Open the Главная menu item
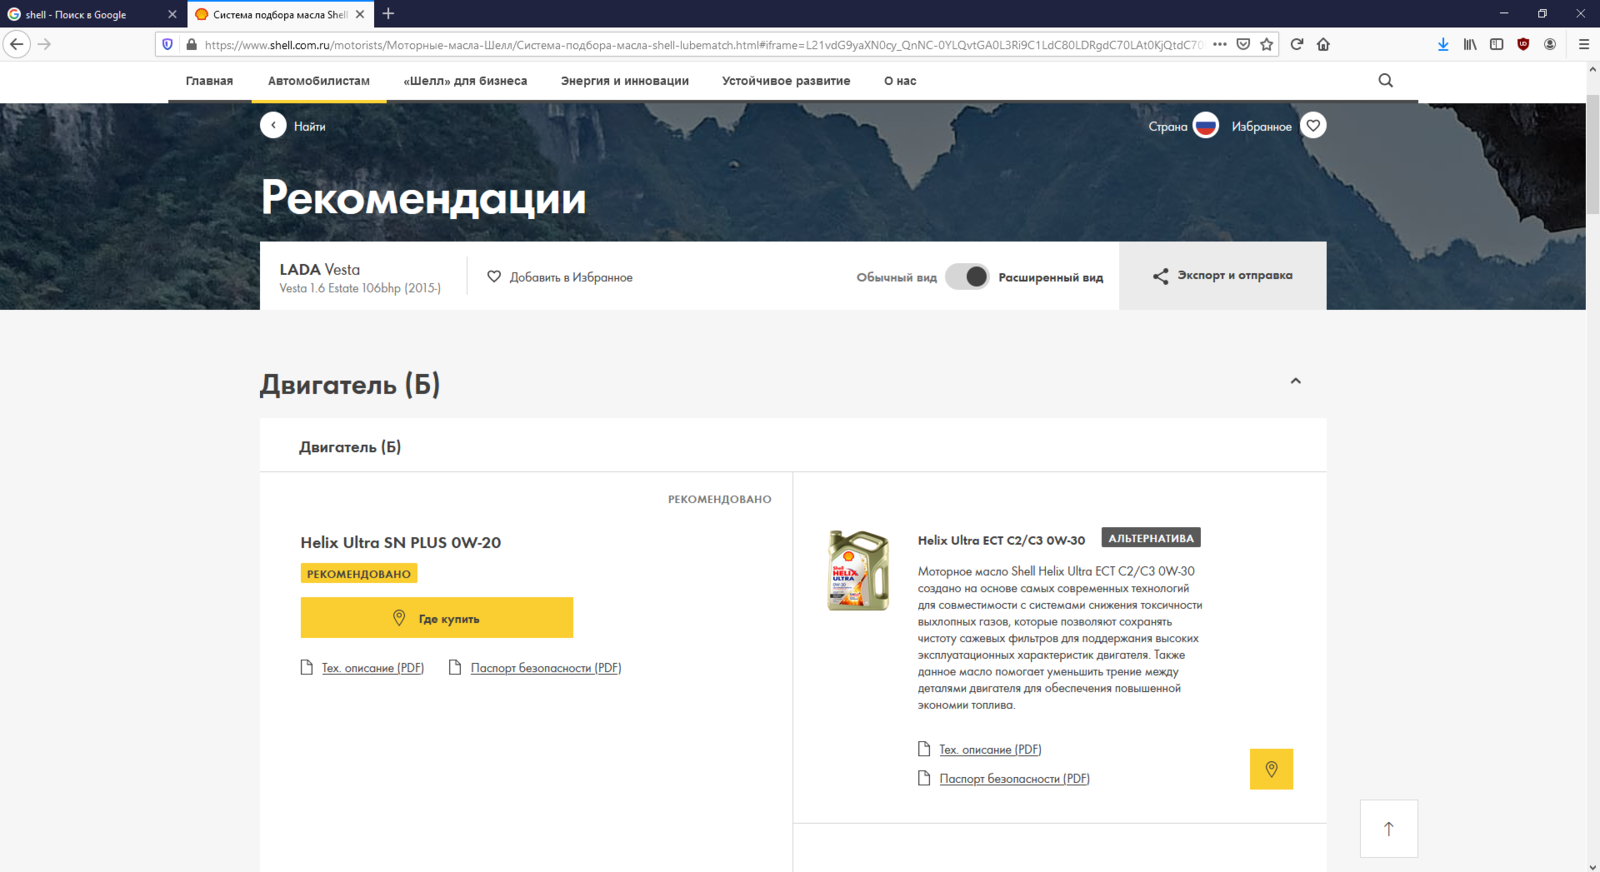1600x872 pixels. point(209,81)
